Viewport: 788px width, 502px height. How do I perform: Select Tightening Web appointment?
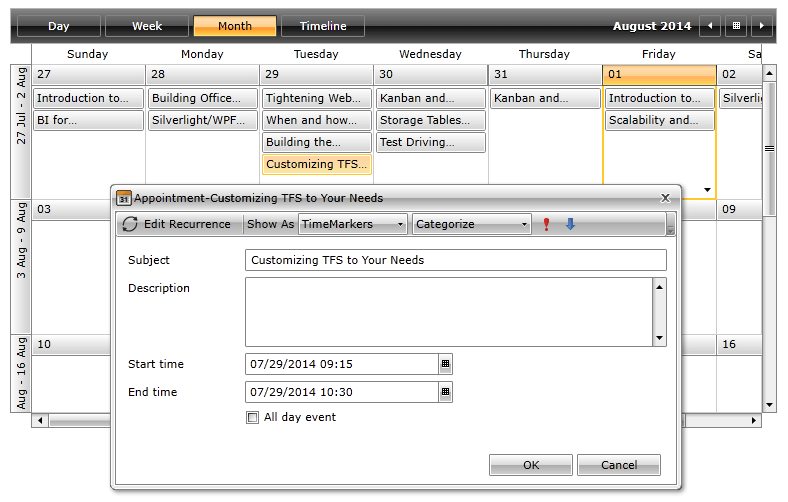coord(317,98)
